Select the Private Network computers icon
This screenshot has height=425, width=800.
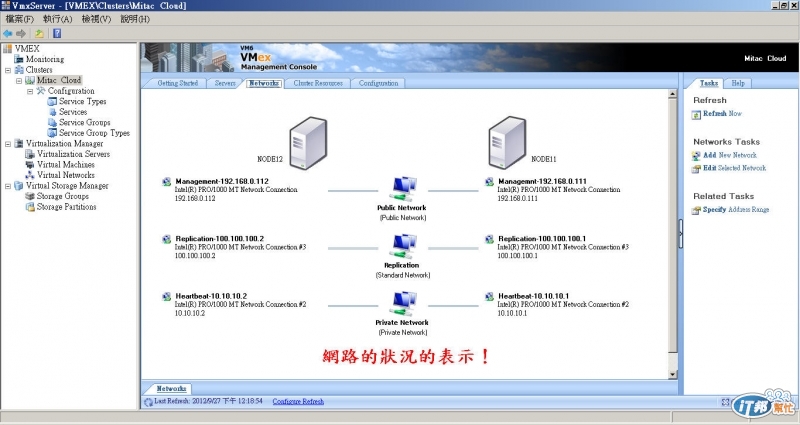pos(403,305)
